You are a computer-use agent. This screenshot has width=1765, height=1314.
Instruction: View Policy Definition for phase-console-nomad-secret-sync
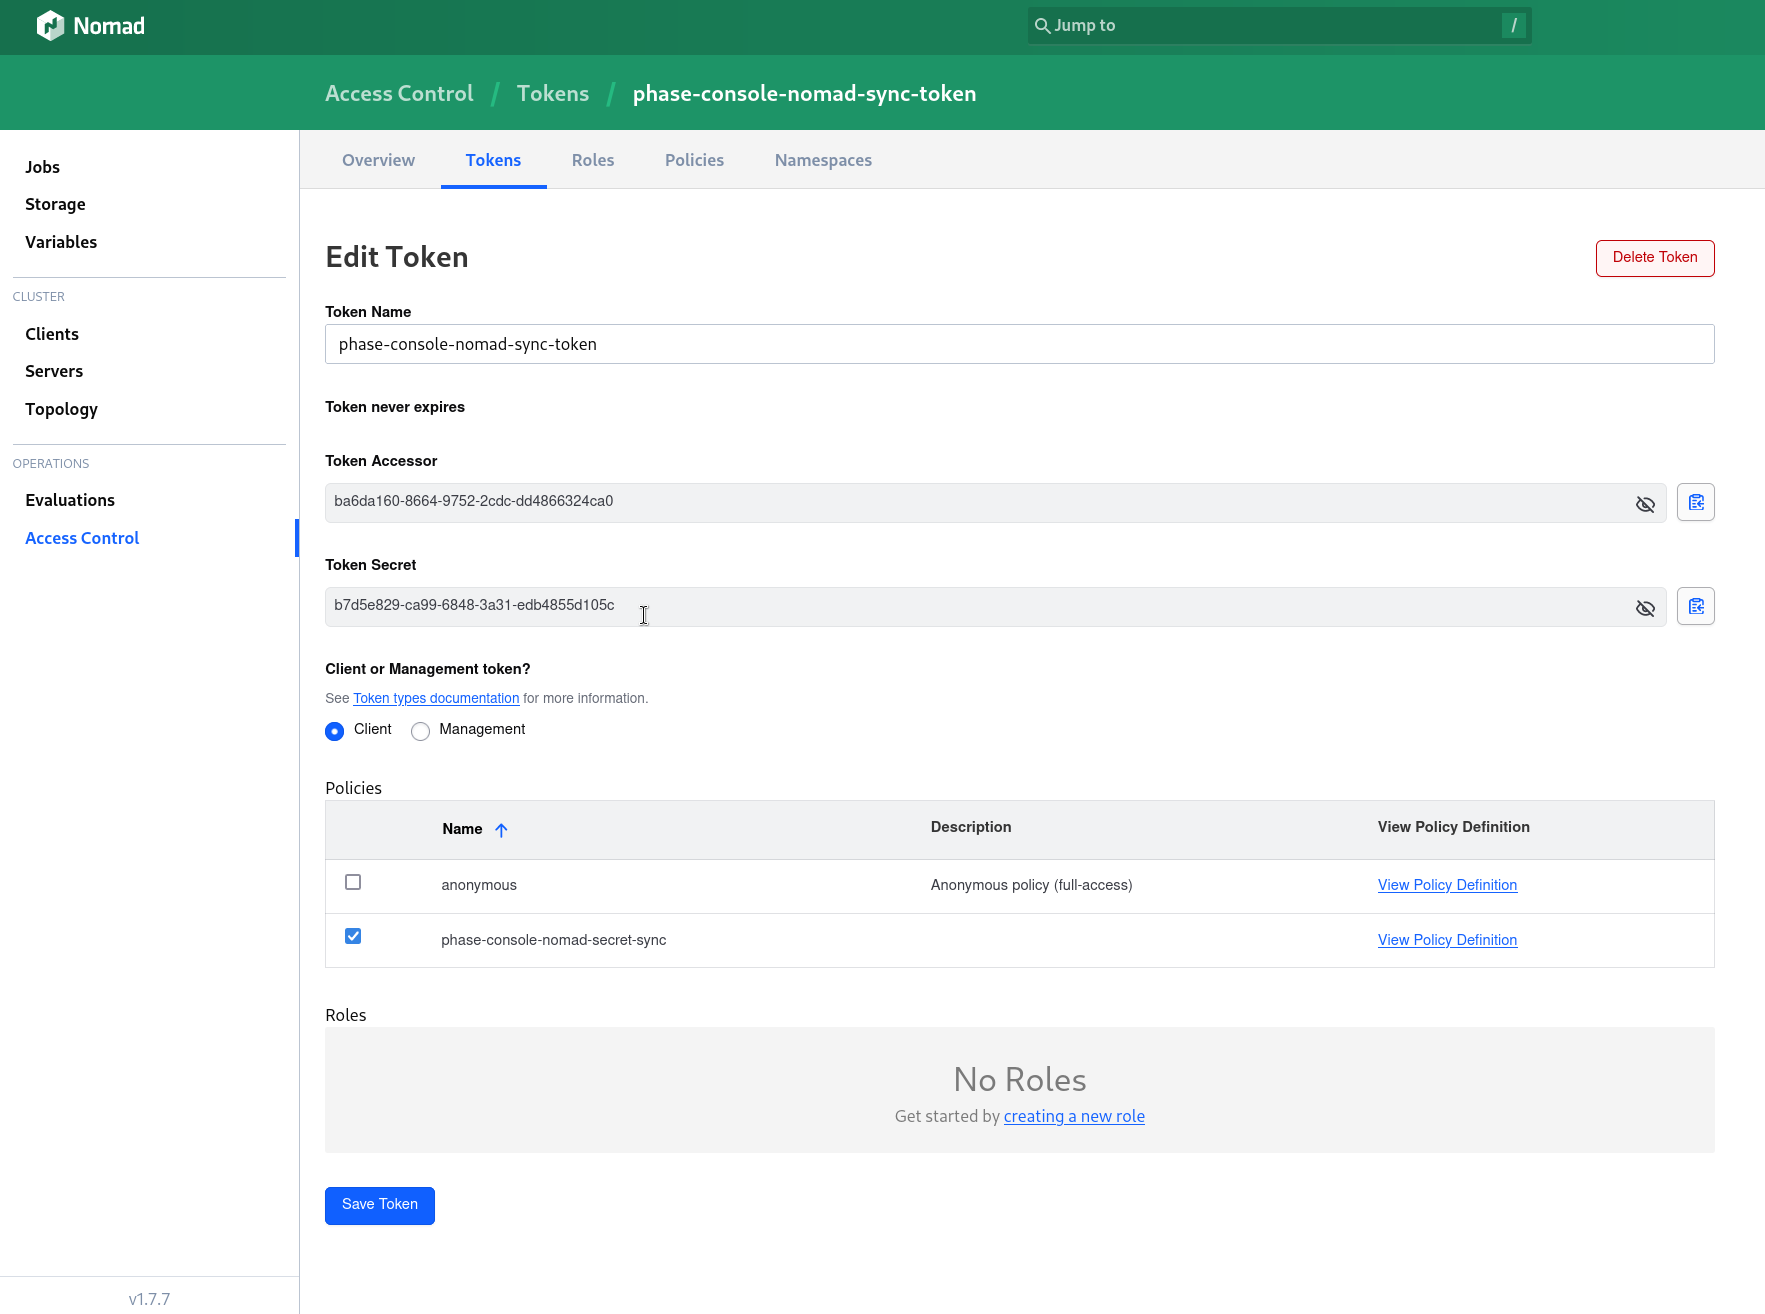(1447, 940)
